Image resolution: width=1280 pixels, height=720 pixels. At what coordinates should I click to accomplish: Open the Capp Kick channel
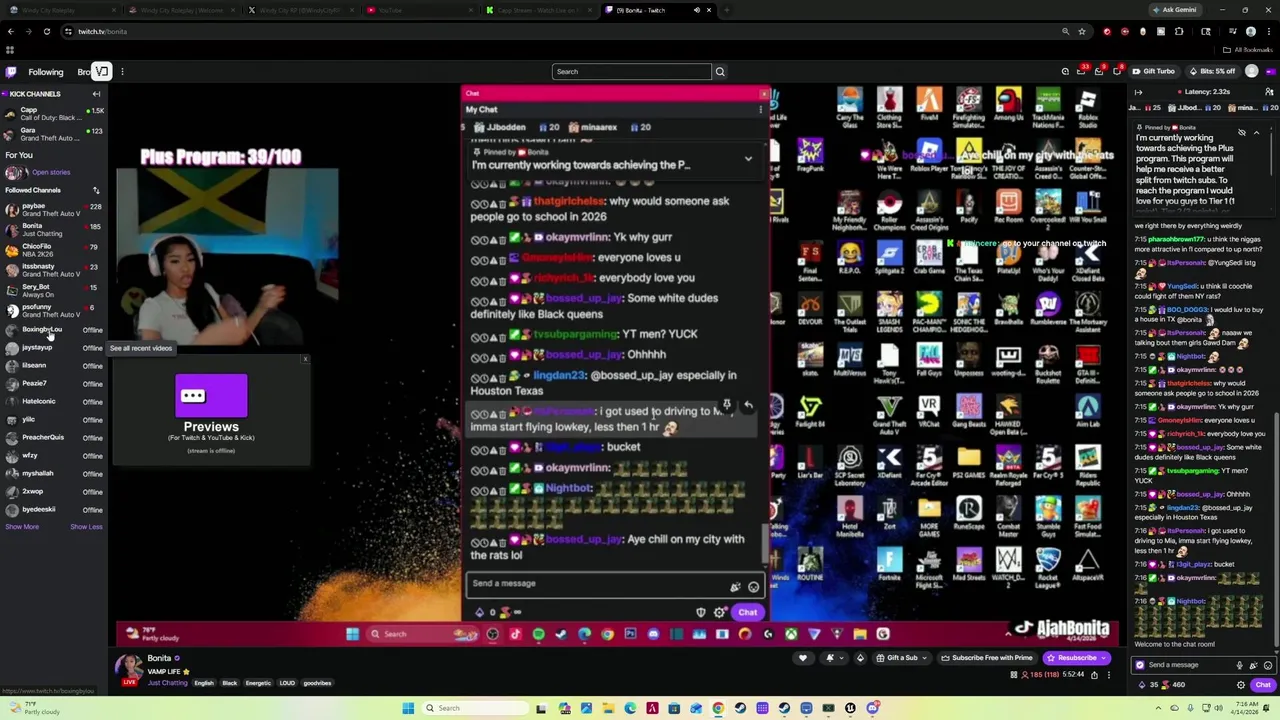tap(54, 113)
